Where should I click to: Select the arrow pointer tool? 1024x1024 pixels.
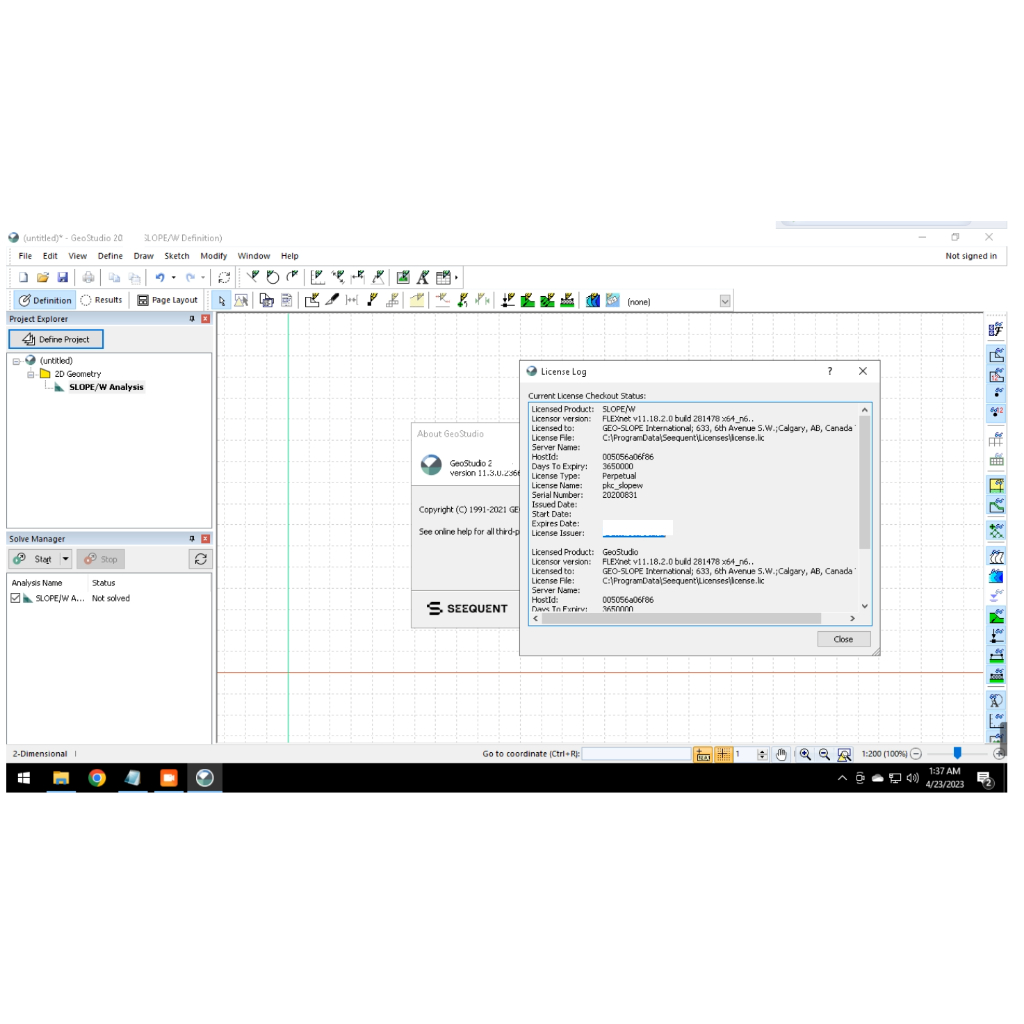[222, 300]
